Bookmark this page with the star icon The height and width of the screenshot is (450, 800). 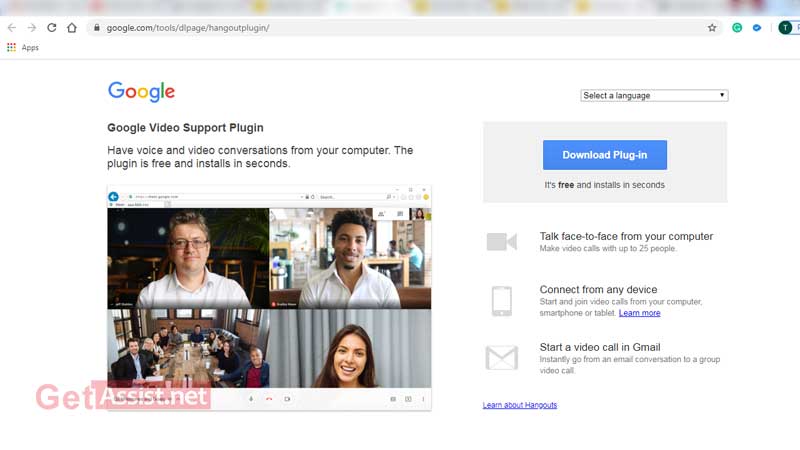pos(712,28)
